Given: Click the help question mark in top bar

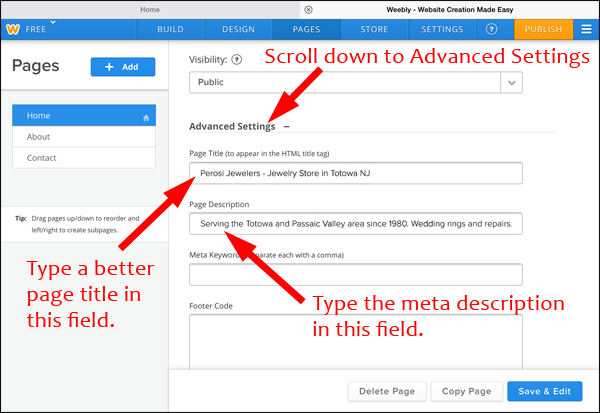Looking at the screenshot, I should pos(491,29).
